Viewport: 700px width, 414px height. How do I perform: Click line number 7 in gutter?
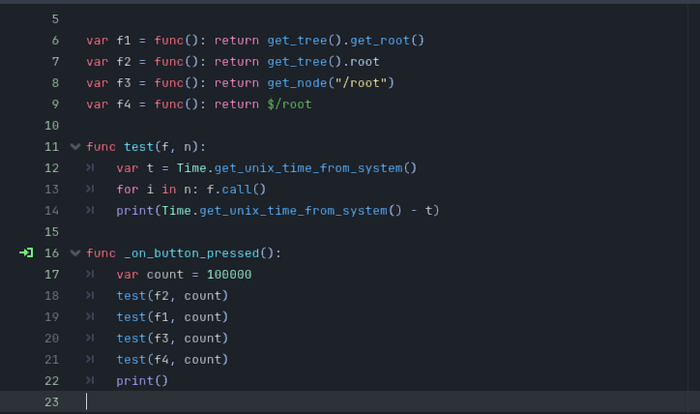coord(55,62)
